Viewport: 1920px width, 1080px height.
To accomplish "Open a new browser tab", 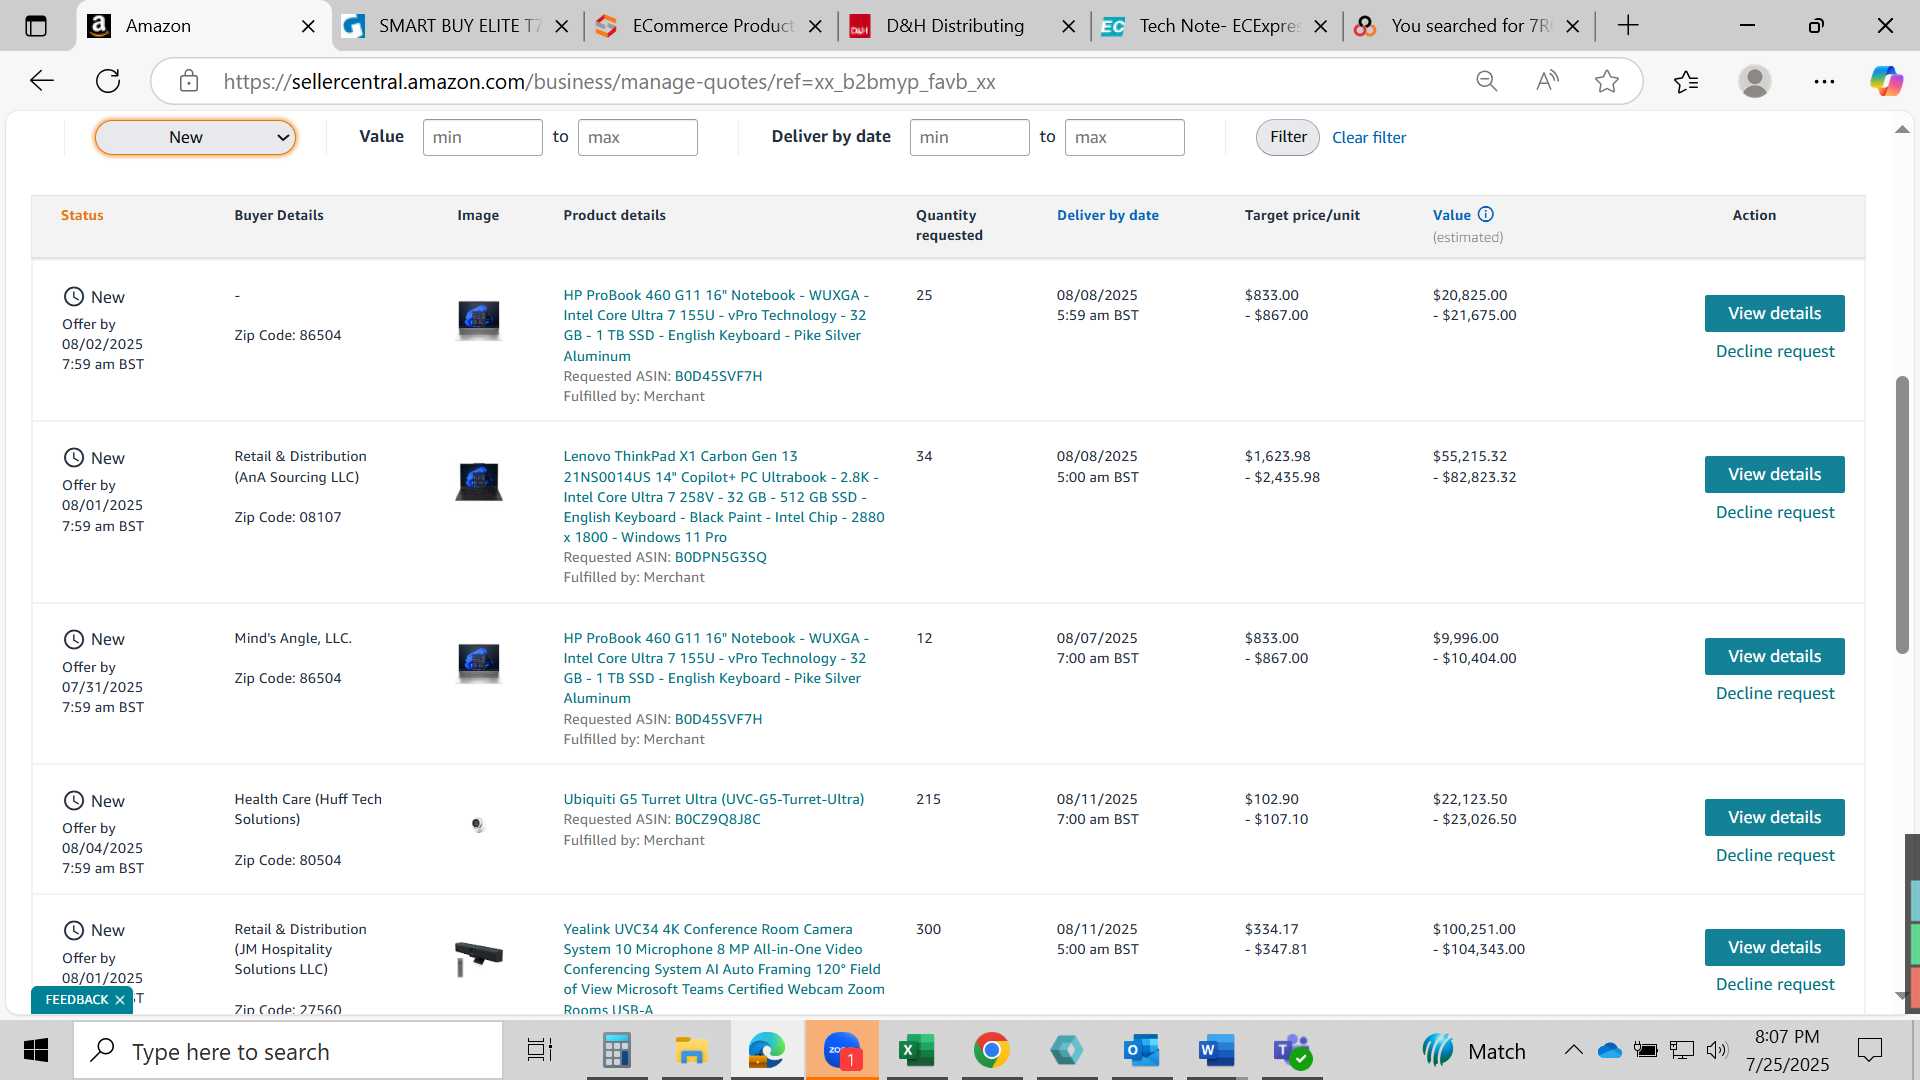I will [1628, 26].
